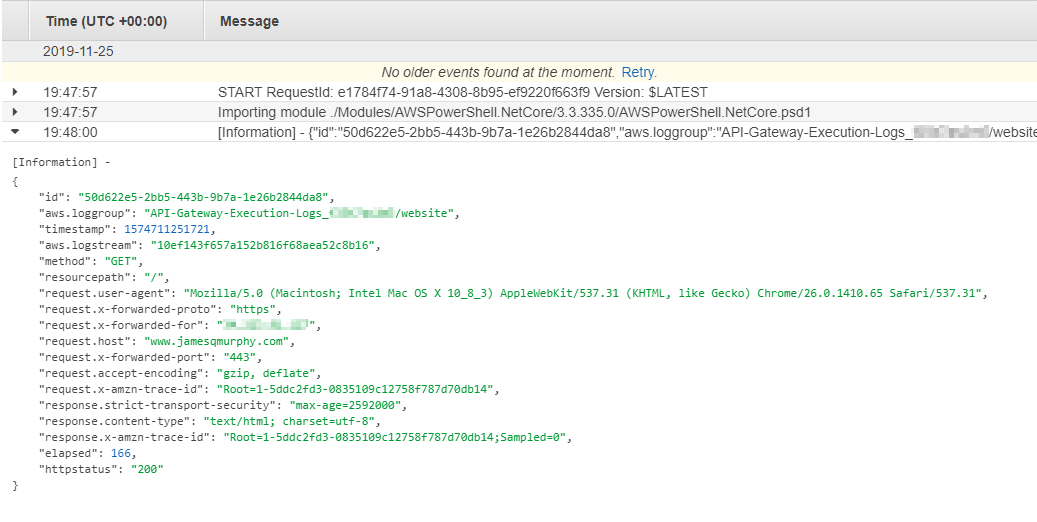Click the "No older events found" notice text
This screenshot has height=522, width=1037.
498,72
